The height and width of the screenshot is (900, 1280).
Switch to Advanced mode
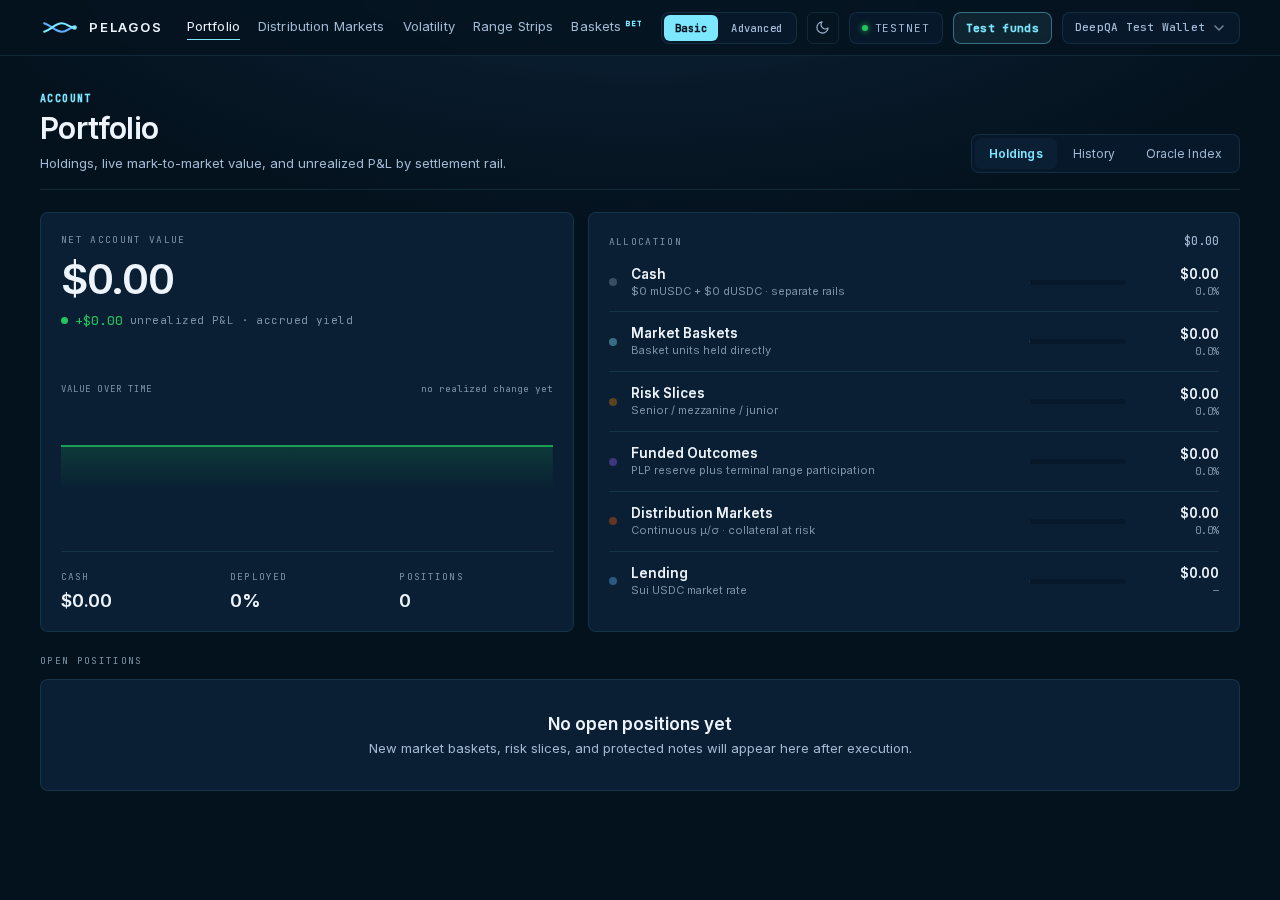tap(757, 28)
